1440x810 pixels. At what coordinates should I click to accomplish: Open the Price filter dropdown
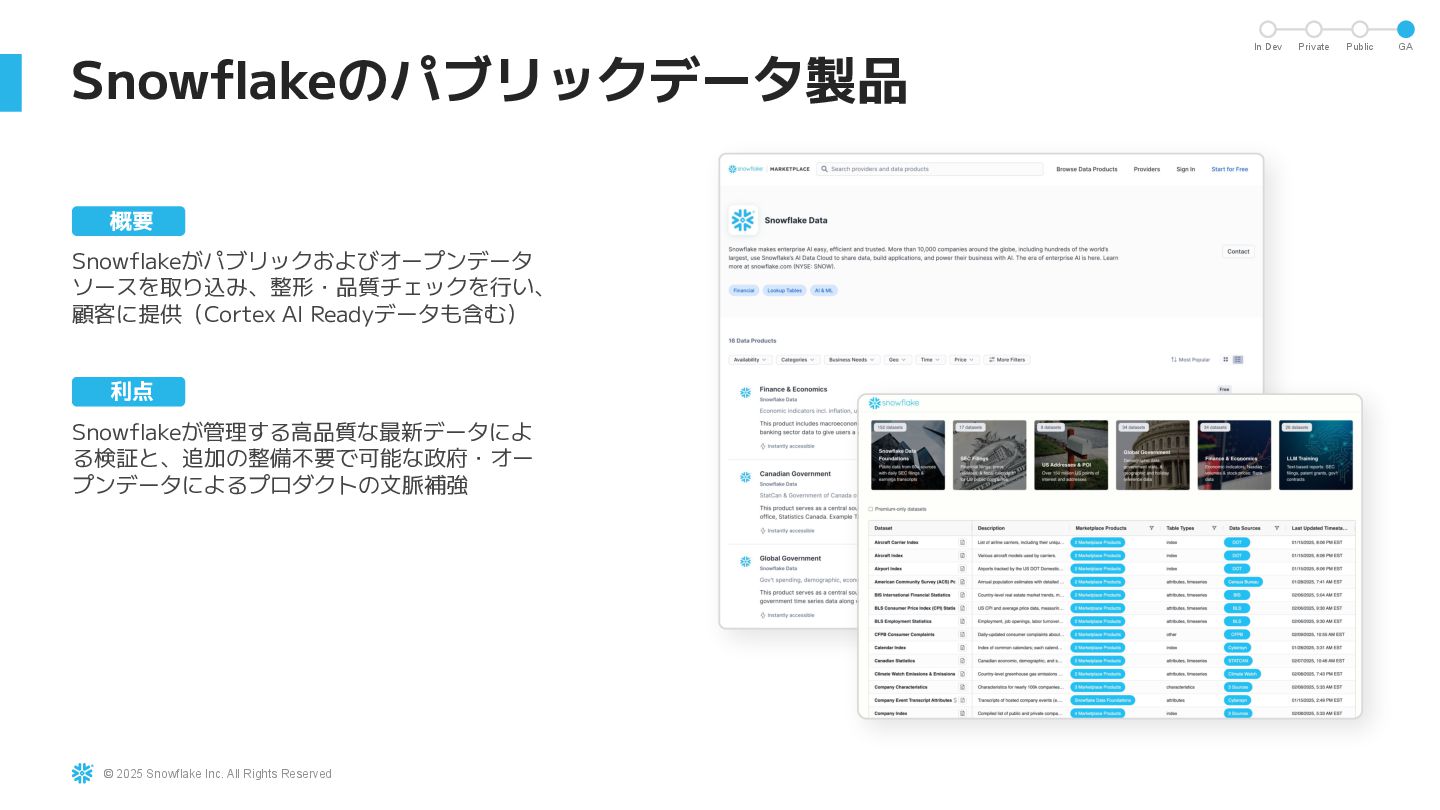coord(964,359)
